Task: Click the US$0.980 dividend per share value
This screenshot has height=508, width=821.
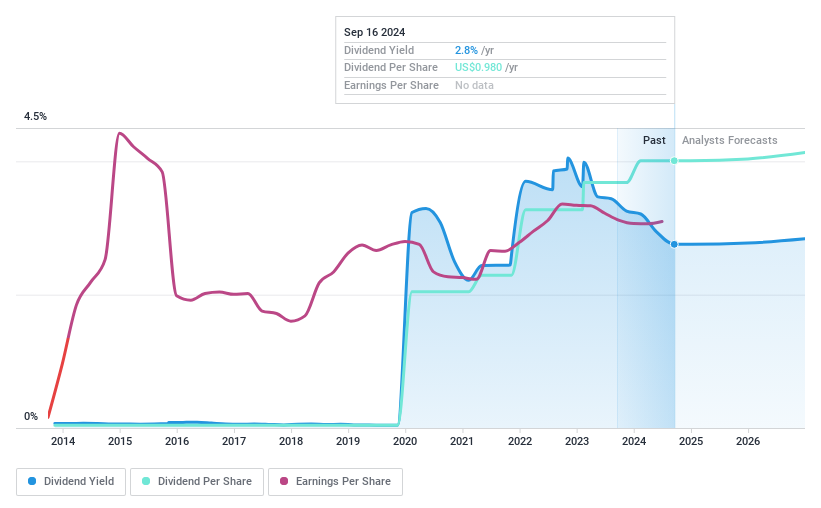Action: tap(478, 68)
